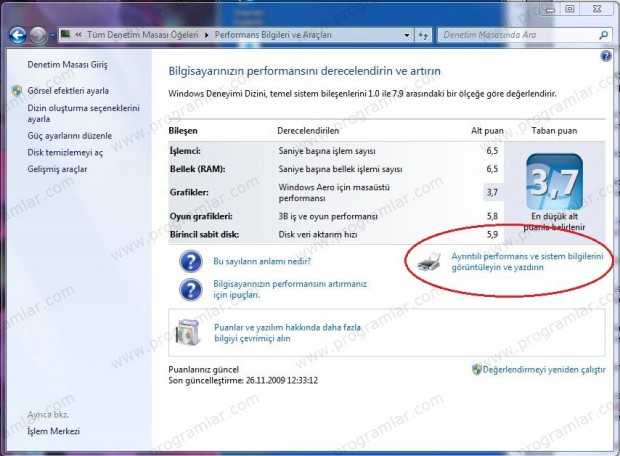Image resolution: width=620 pixels, height=456 pixels.
Task: Open 'Bilgisayarınızın performansını artırmanız için ipuçları' link
Action: point(290,289)
